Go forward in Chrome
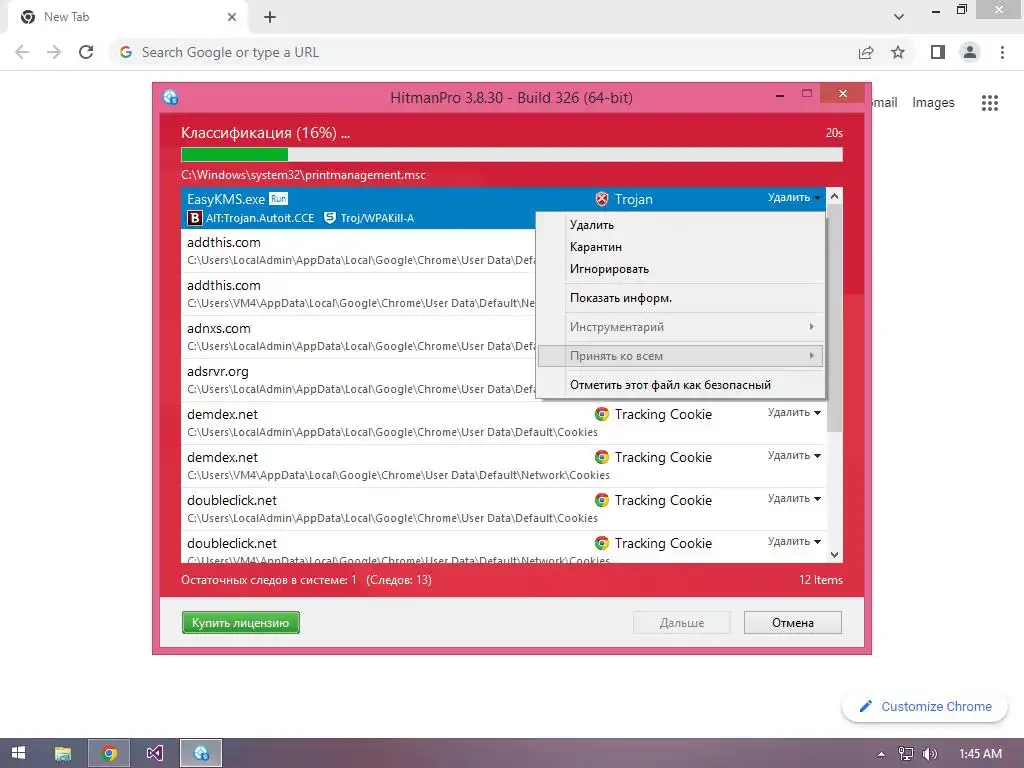Screen dimensions: 1024x768 54,52
